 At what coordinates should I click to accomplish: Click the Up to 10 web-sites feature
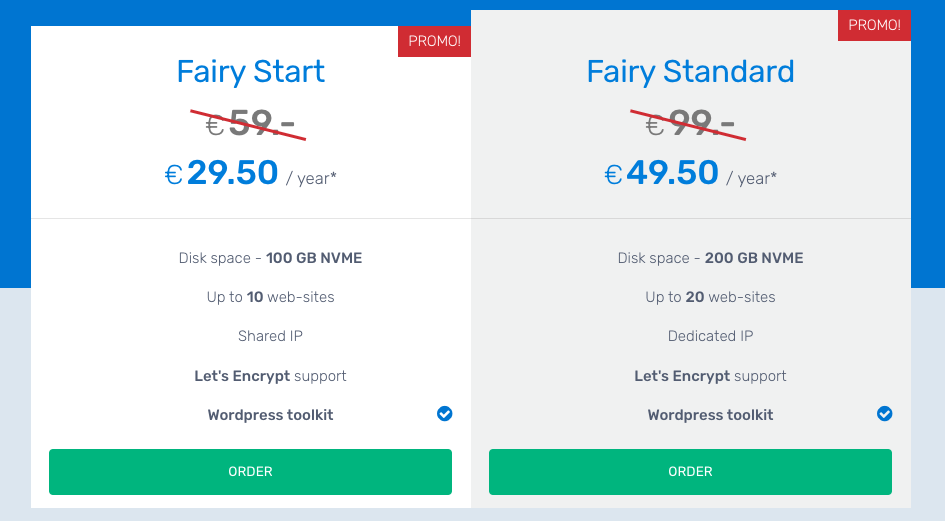tap(270, 297)
